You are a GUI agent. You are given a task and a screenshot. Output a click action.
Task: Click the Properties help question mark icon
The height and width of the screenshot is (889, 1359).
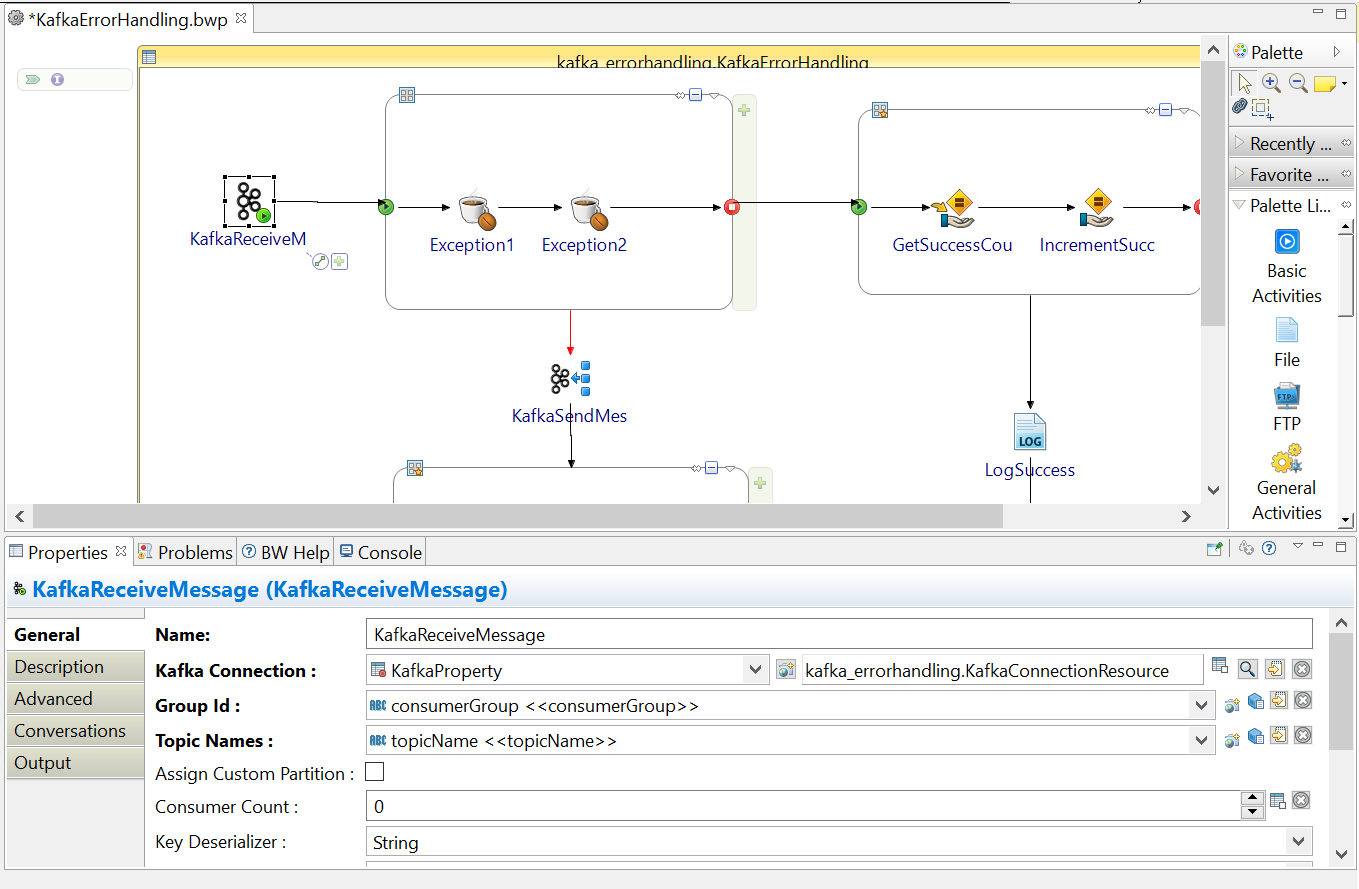[x=1269, y=548]
